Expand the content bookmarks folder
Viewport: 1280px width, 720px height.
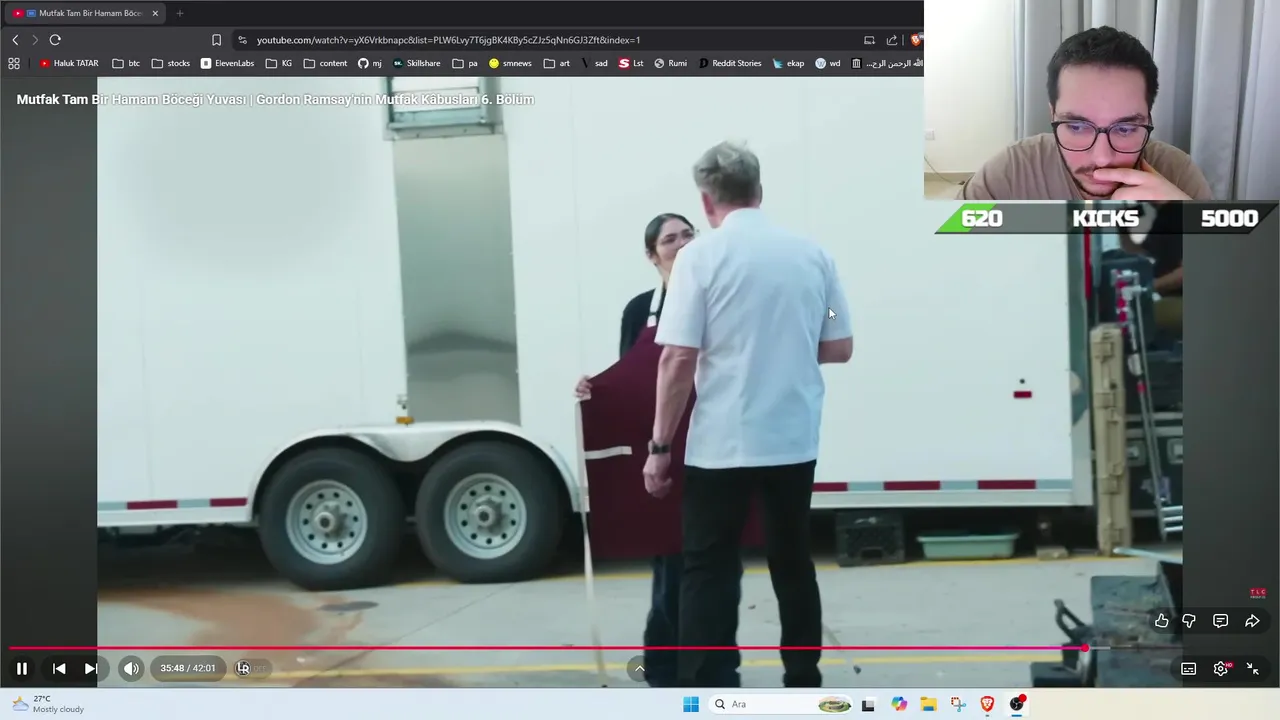tap(325, 63)
